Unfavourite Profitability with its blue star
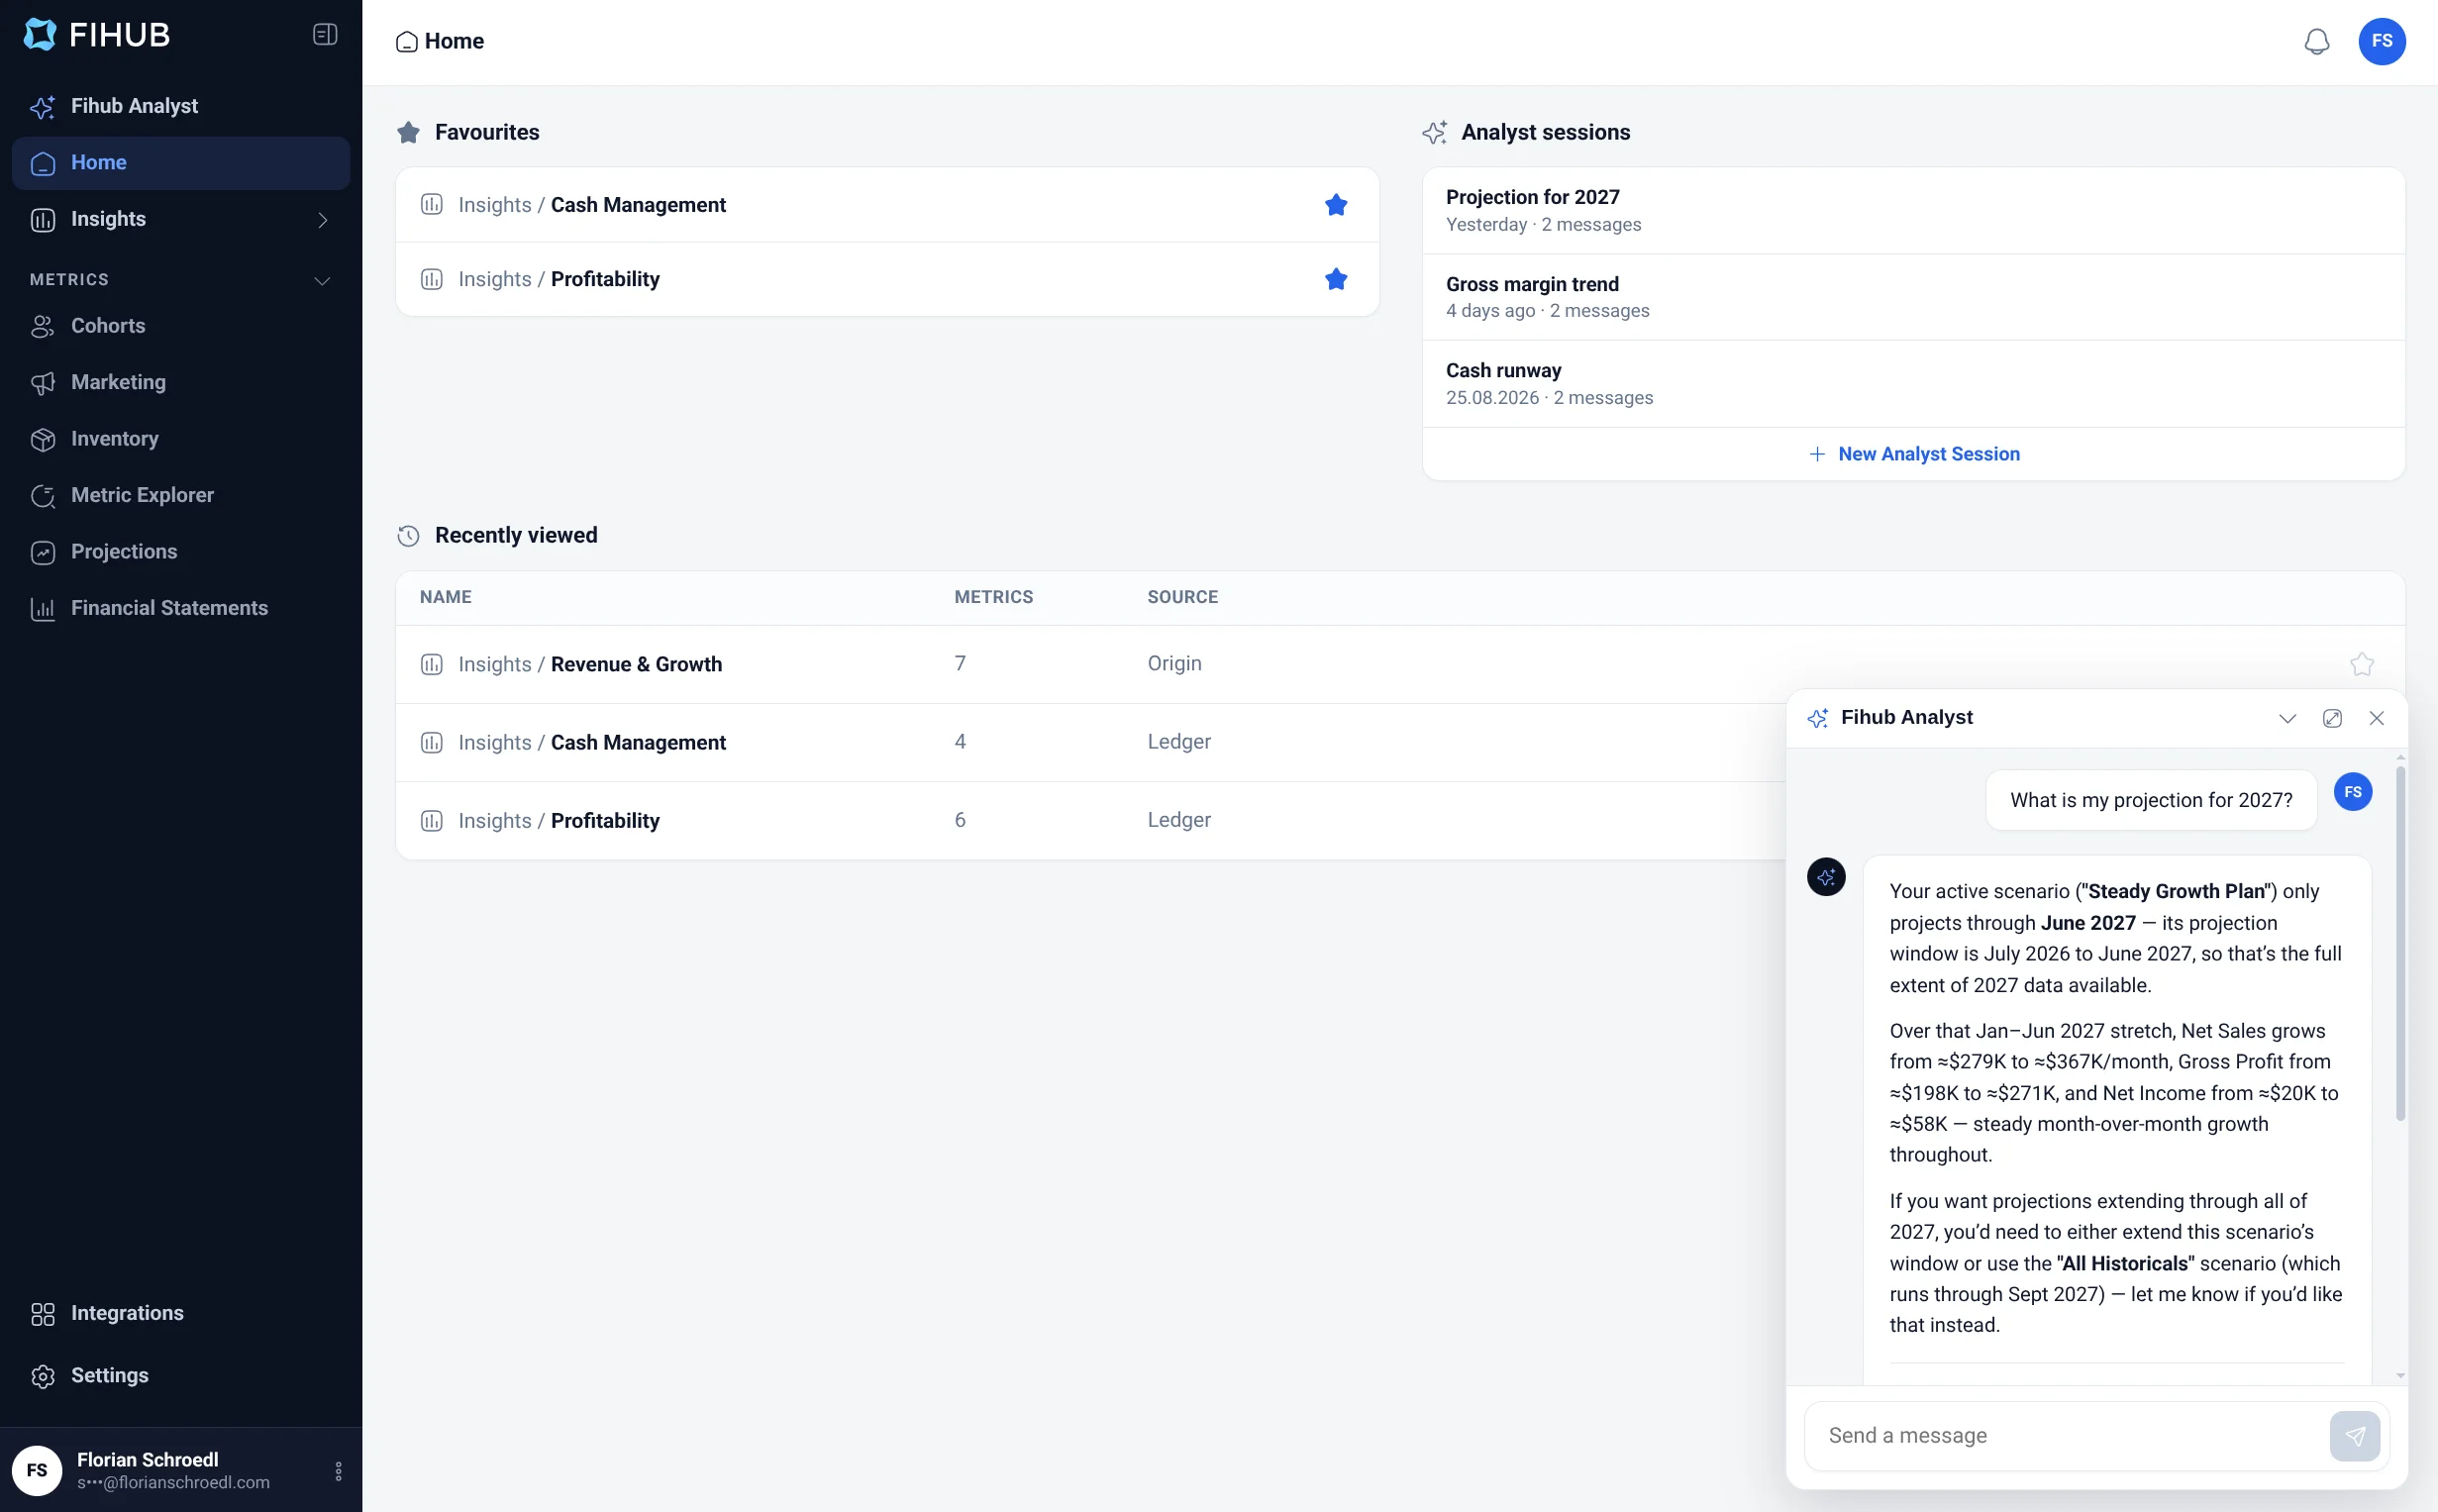Viewport: 2438px width, 1512px height. 1335,279
